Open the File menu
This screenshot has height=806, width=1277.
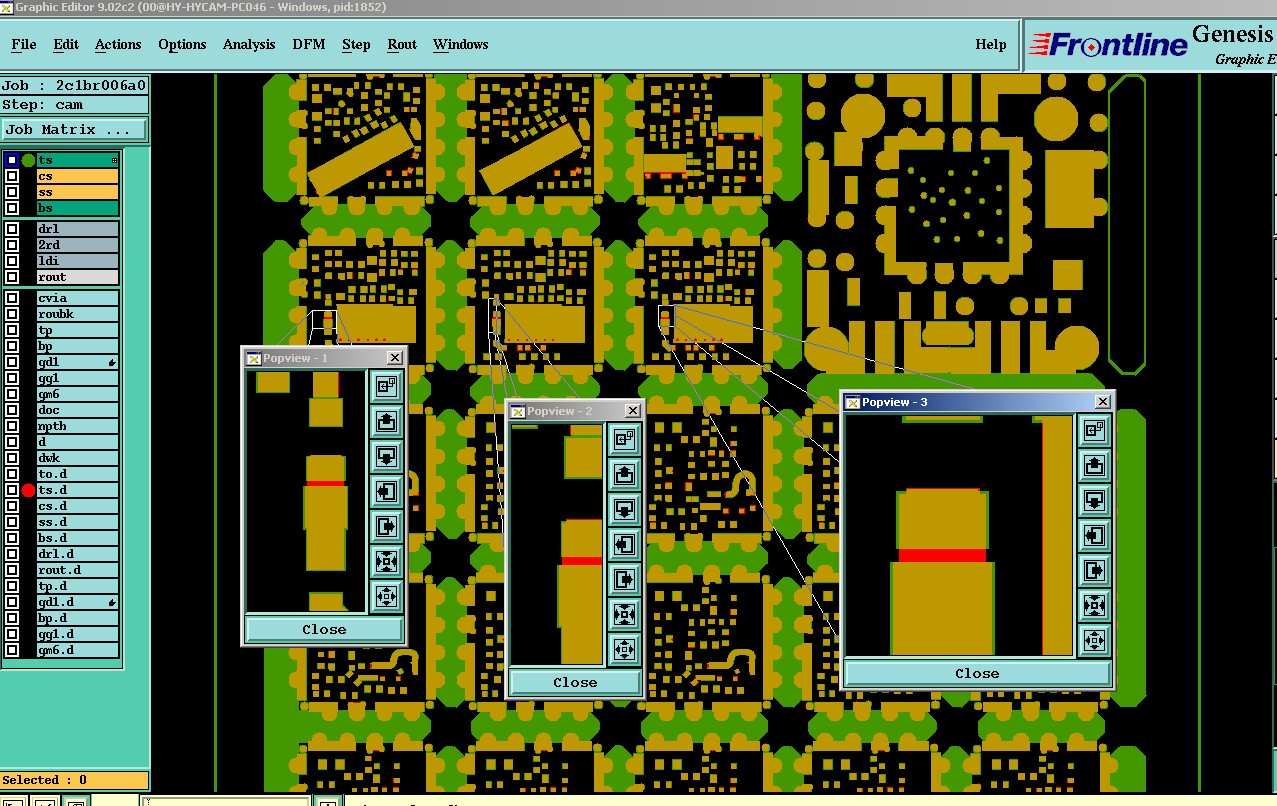[24, 44]
